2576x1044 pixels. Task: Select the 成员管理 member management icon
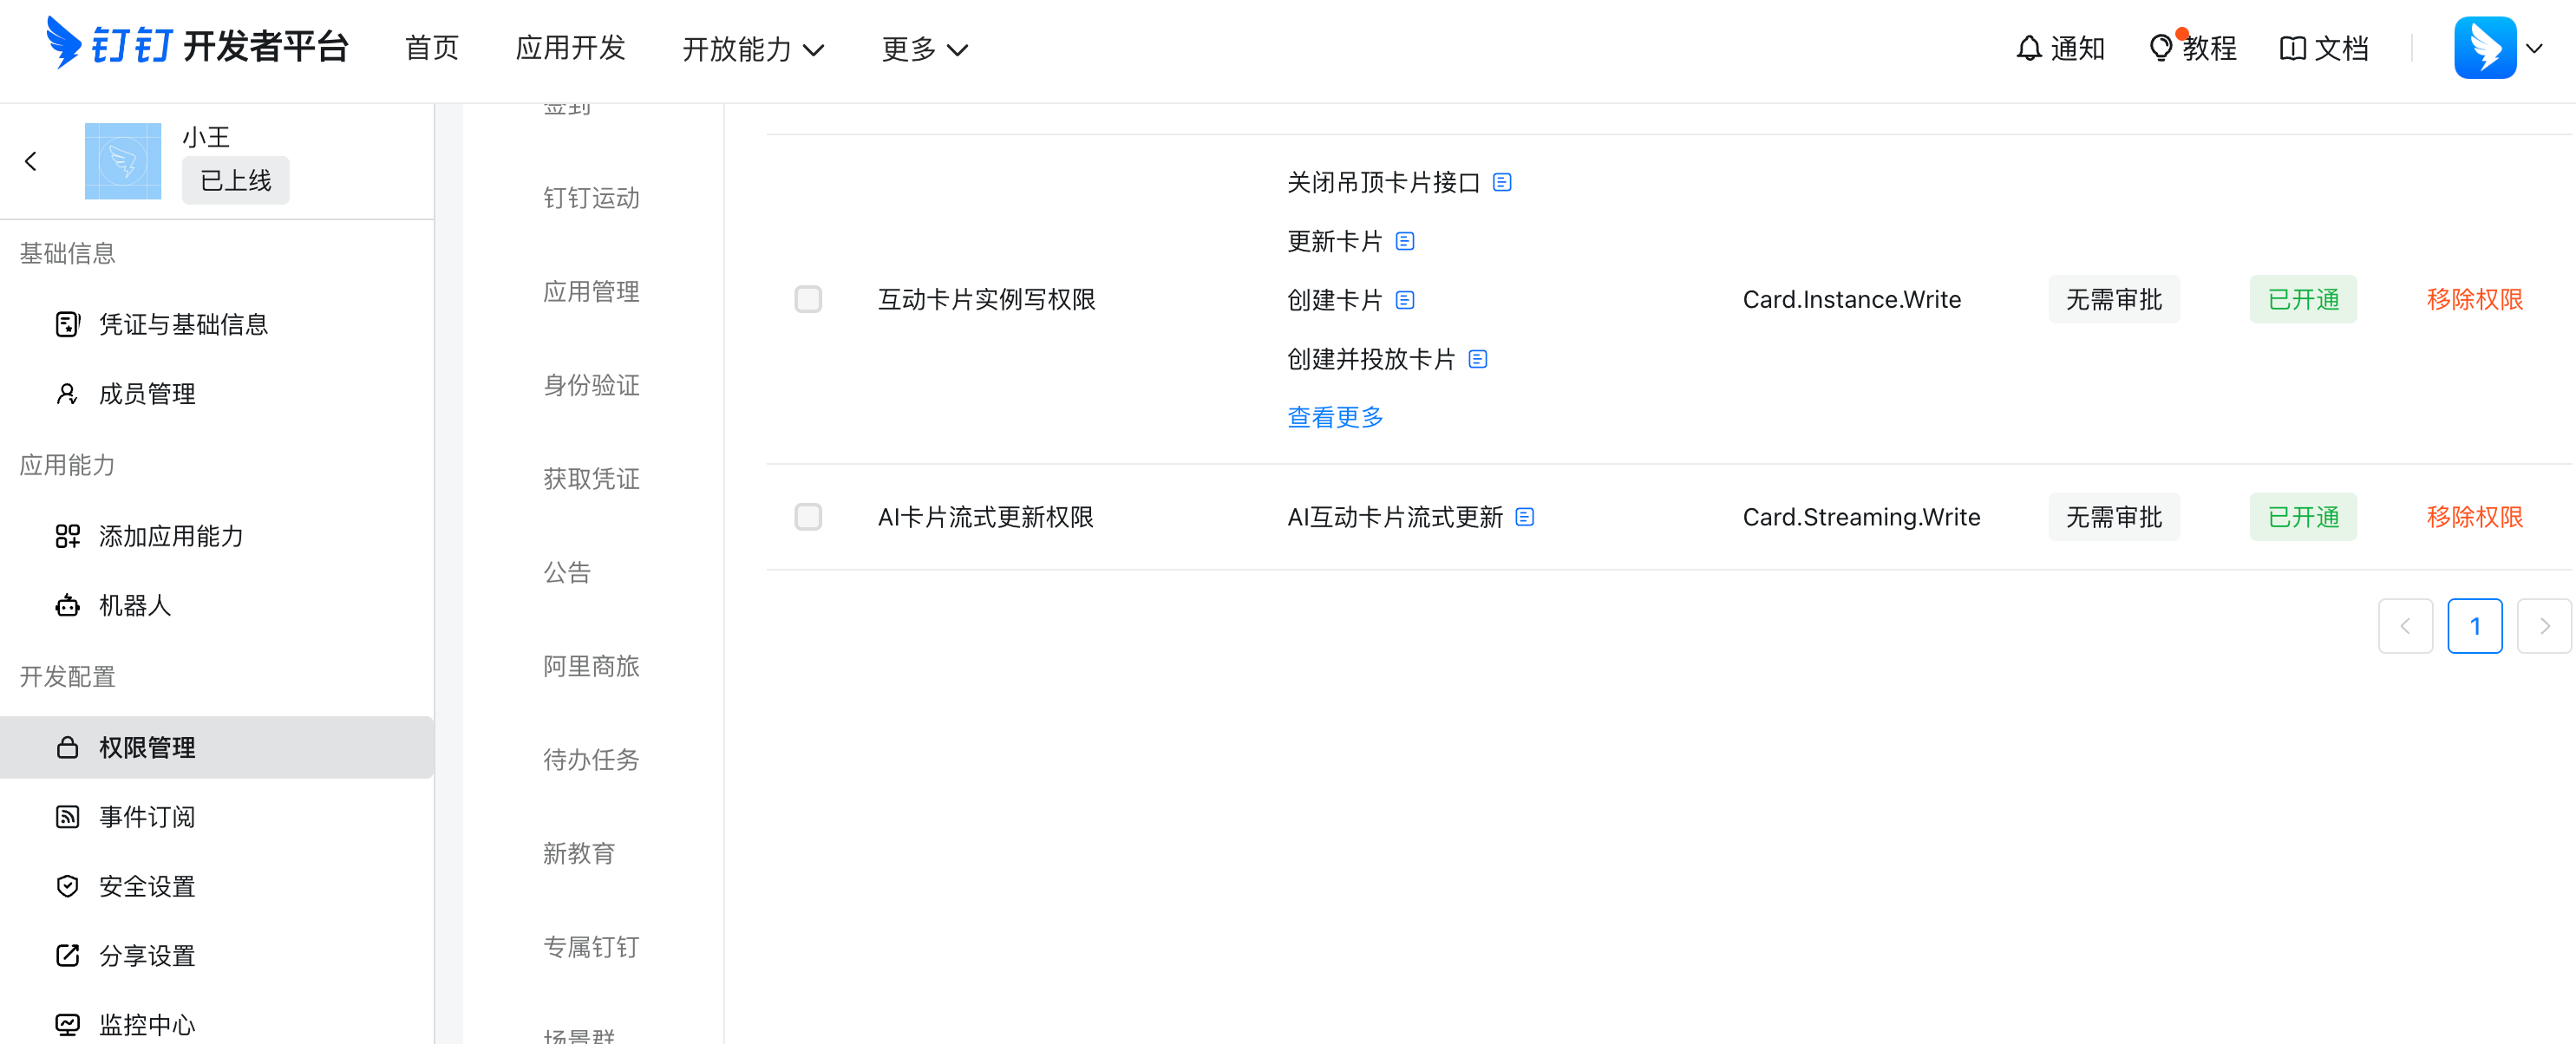pos(66,393)
